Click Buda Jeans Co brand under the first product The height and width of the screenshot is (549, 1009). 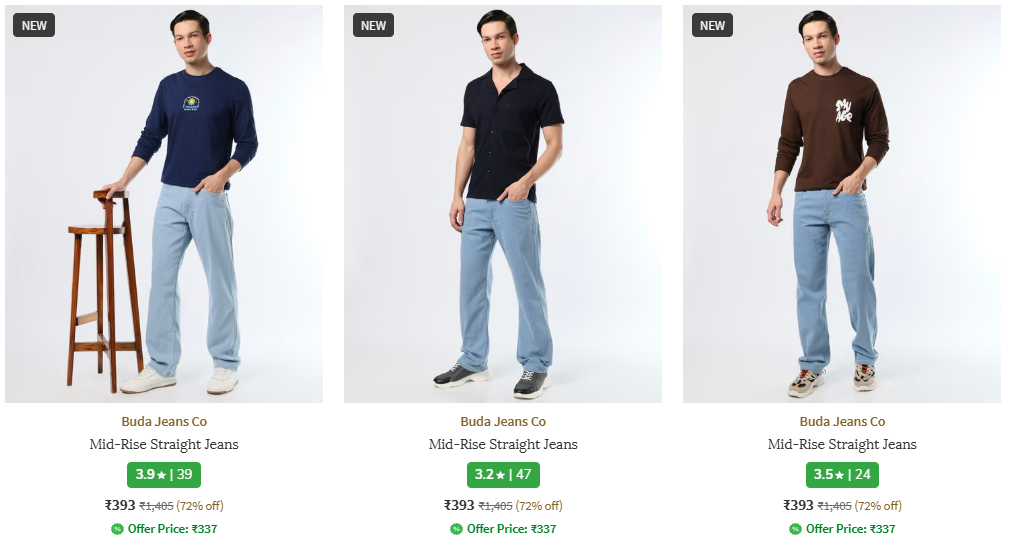pos(164,422)
